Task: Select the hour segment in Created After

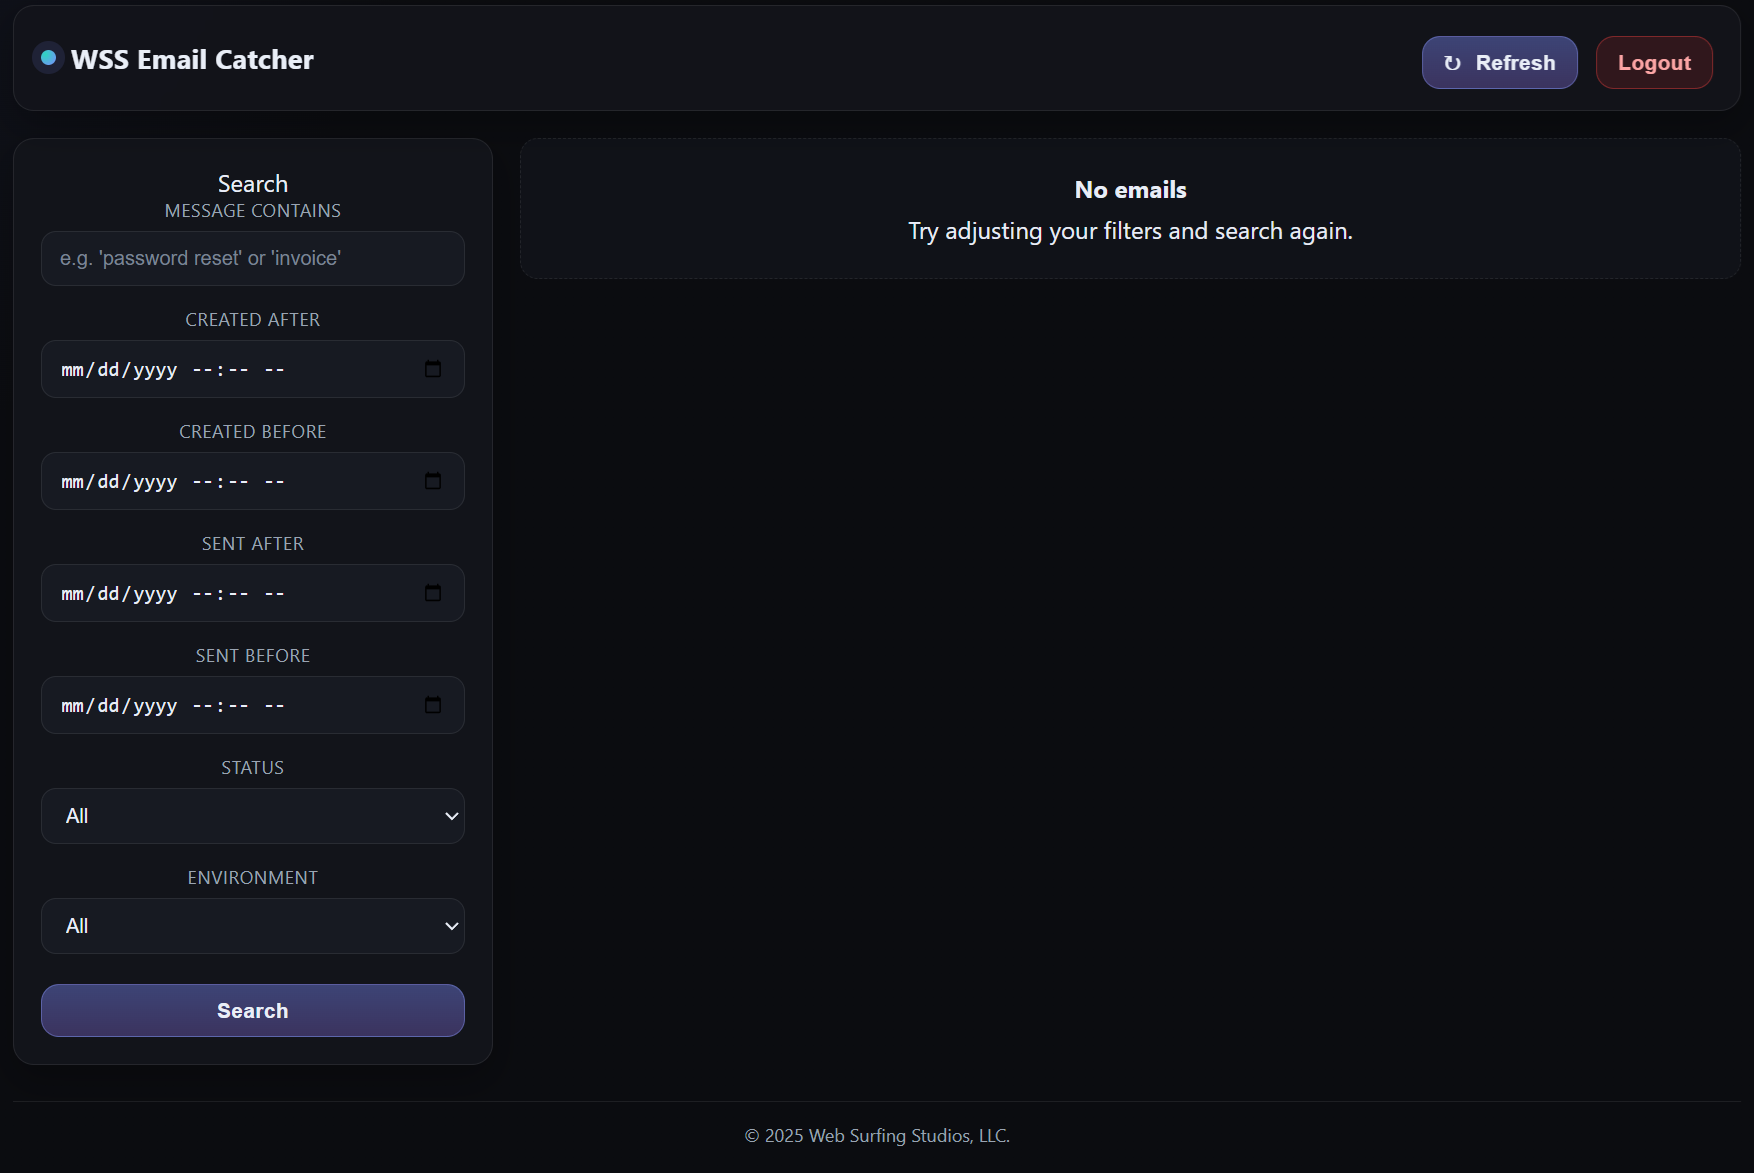Action: pos(202,370)
